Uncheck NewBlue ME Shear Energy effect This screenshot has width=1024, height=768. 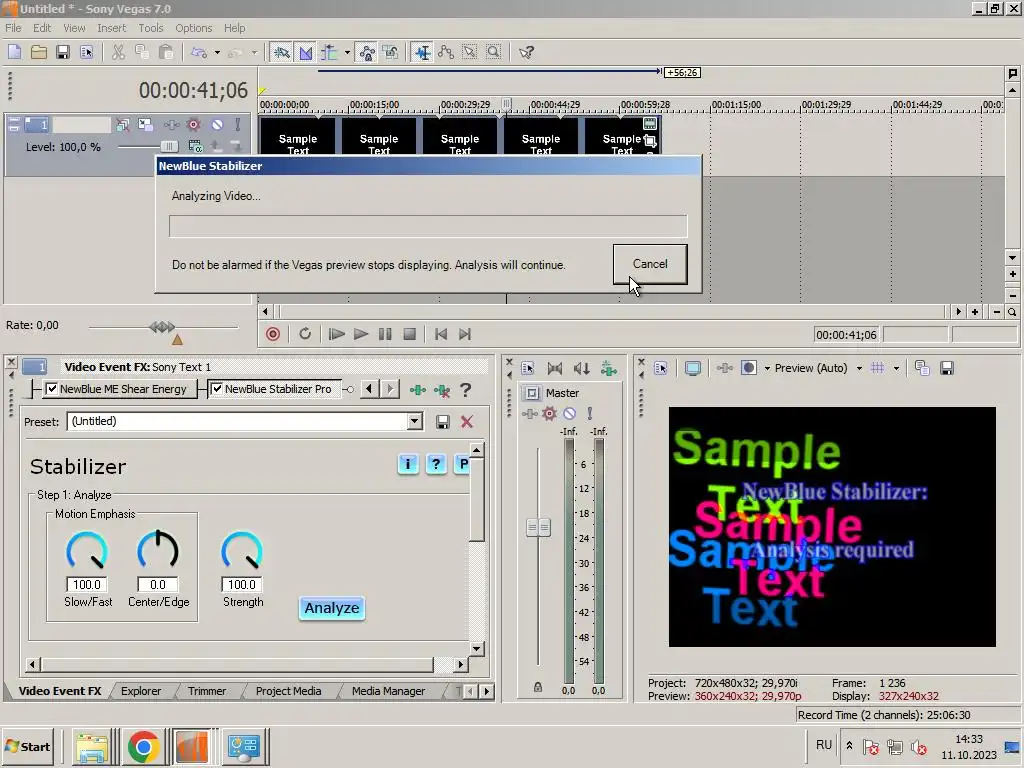(x=52, y=389)
